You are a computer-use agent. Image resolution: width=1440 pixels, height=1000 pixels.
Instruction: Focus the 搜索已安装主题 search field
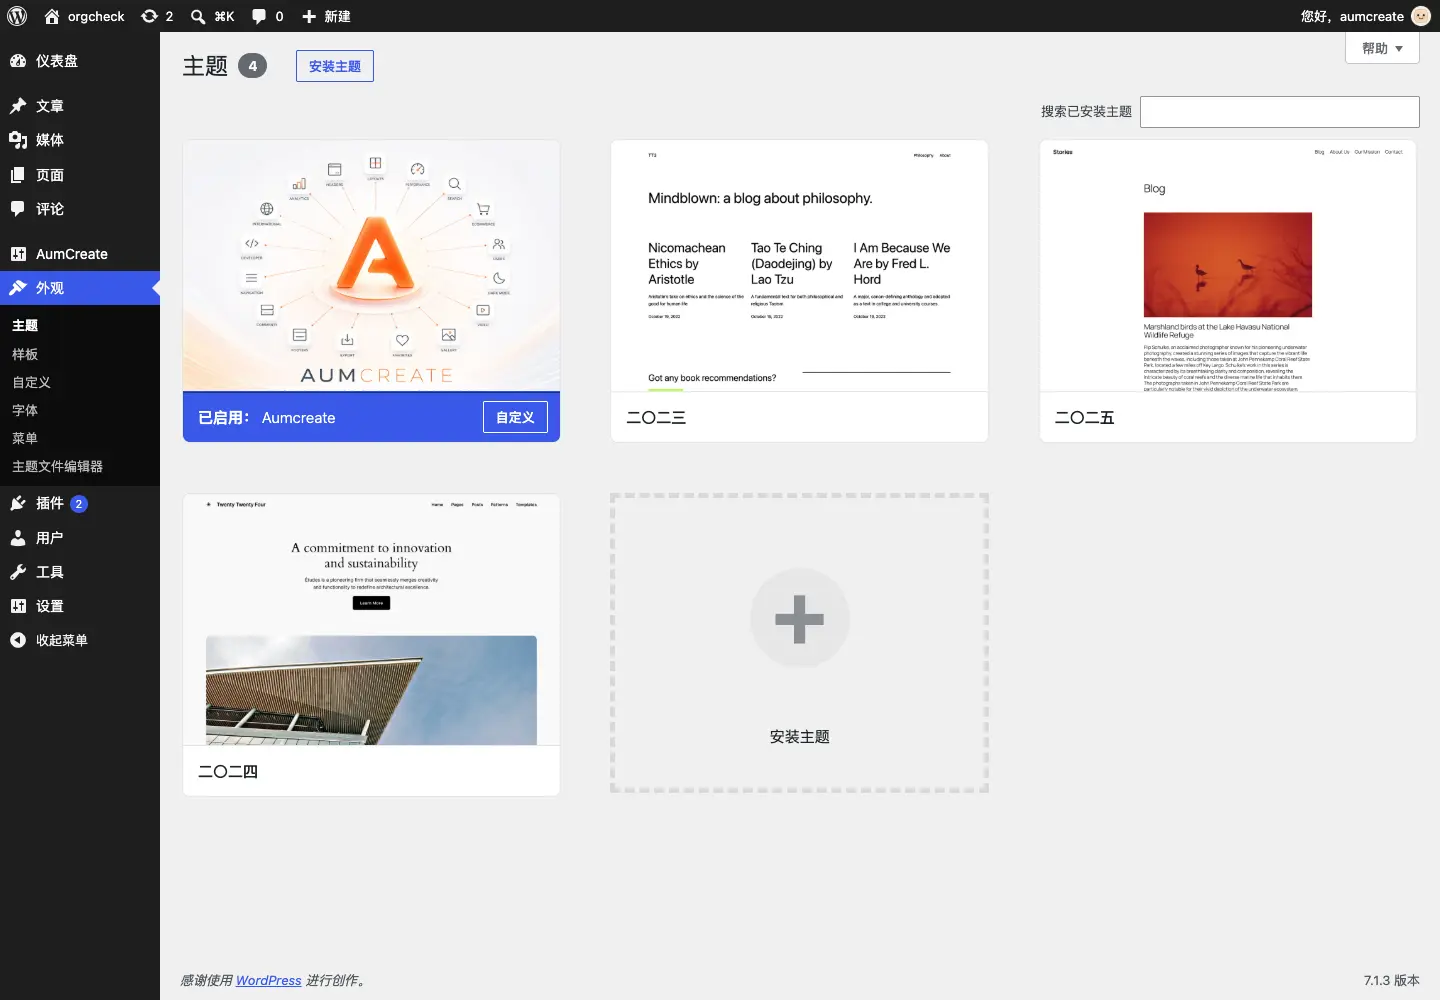1280,112
